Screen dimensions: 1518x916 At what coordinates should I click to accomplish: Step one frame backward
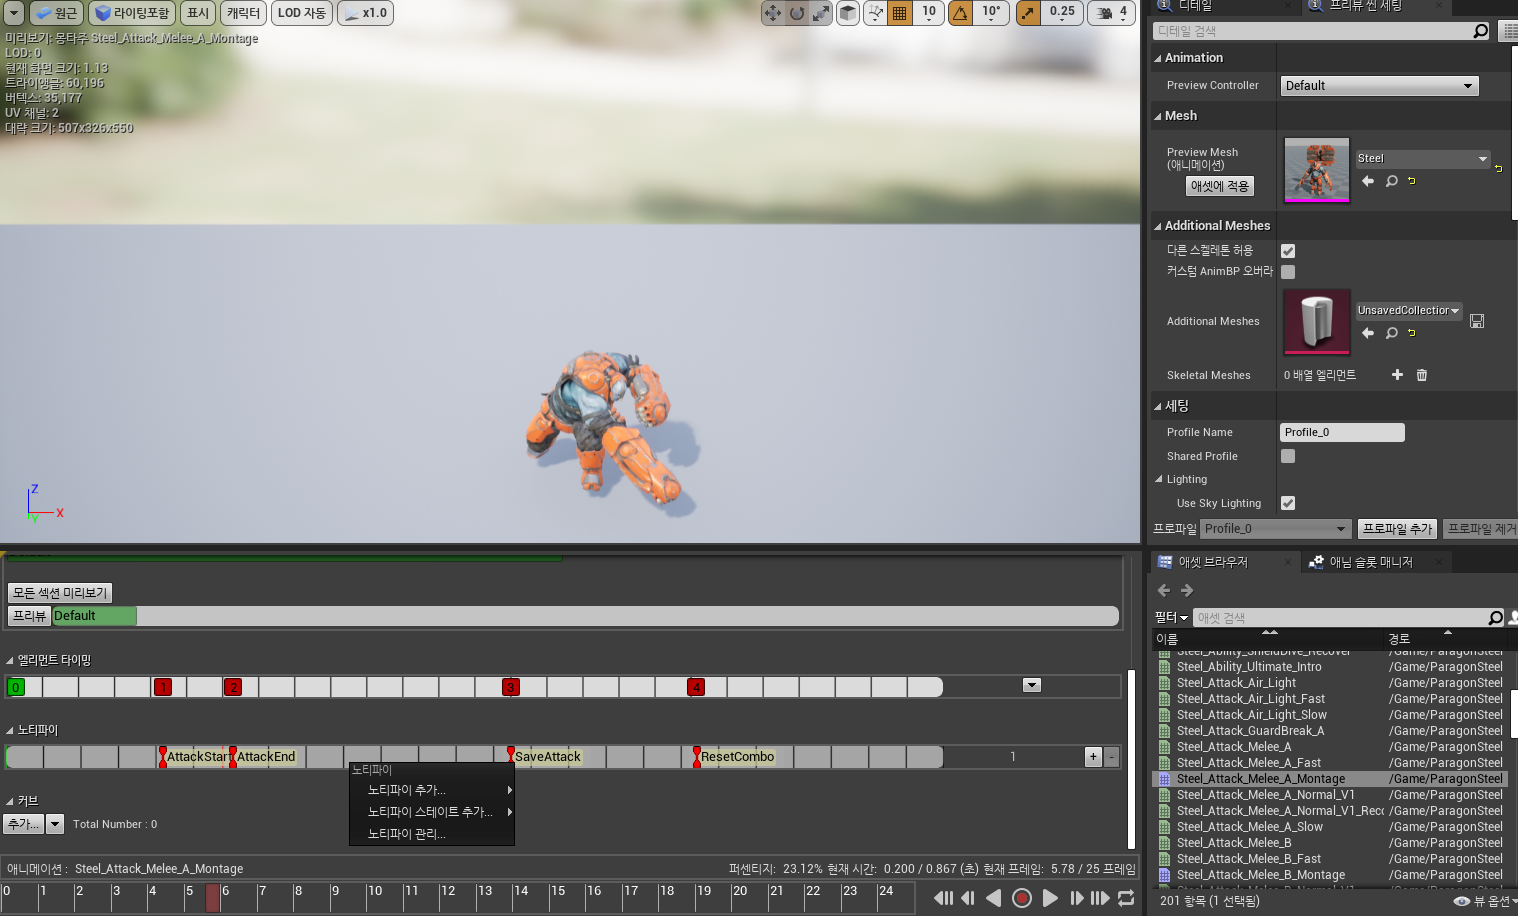click(968, 898)
